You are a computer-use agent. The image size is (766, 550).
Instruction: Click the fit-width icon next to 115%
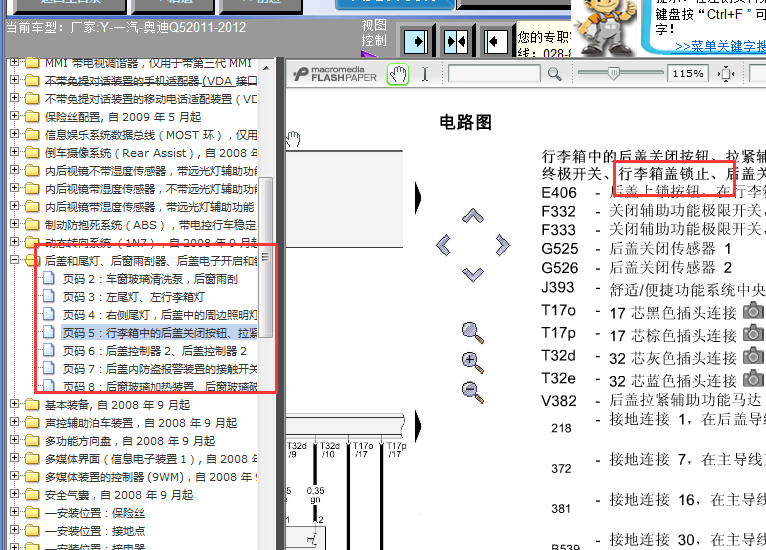pos(726,74)
